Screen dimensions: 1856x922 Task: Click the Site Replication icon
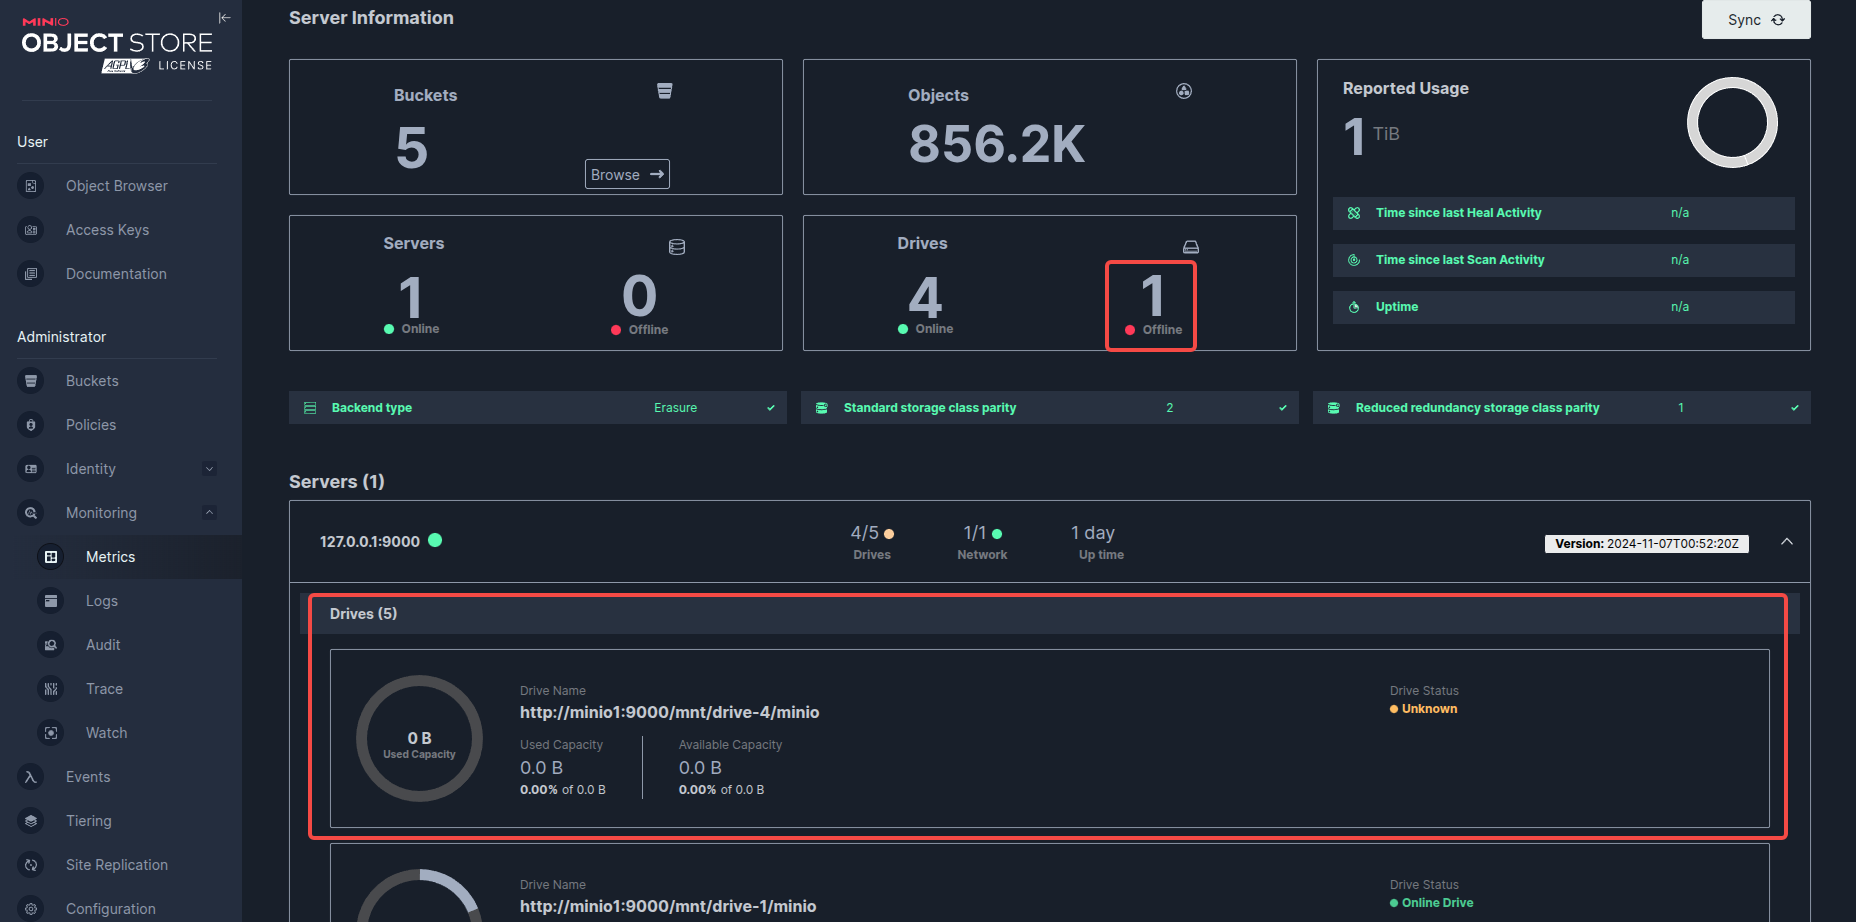point(31,865)
